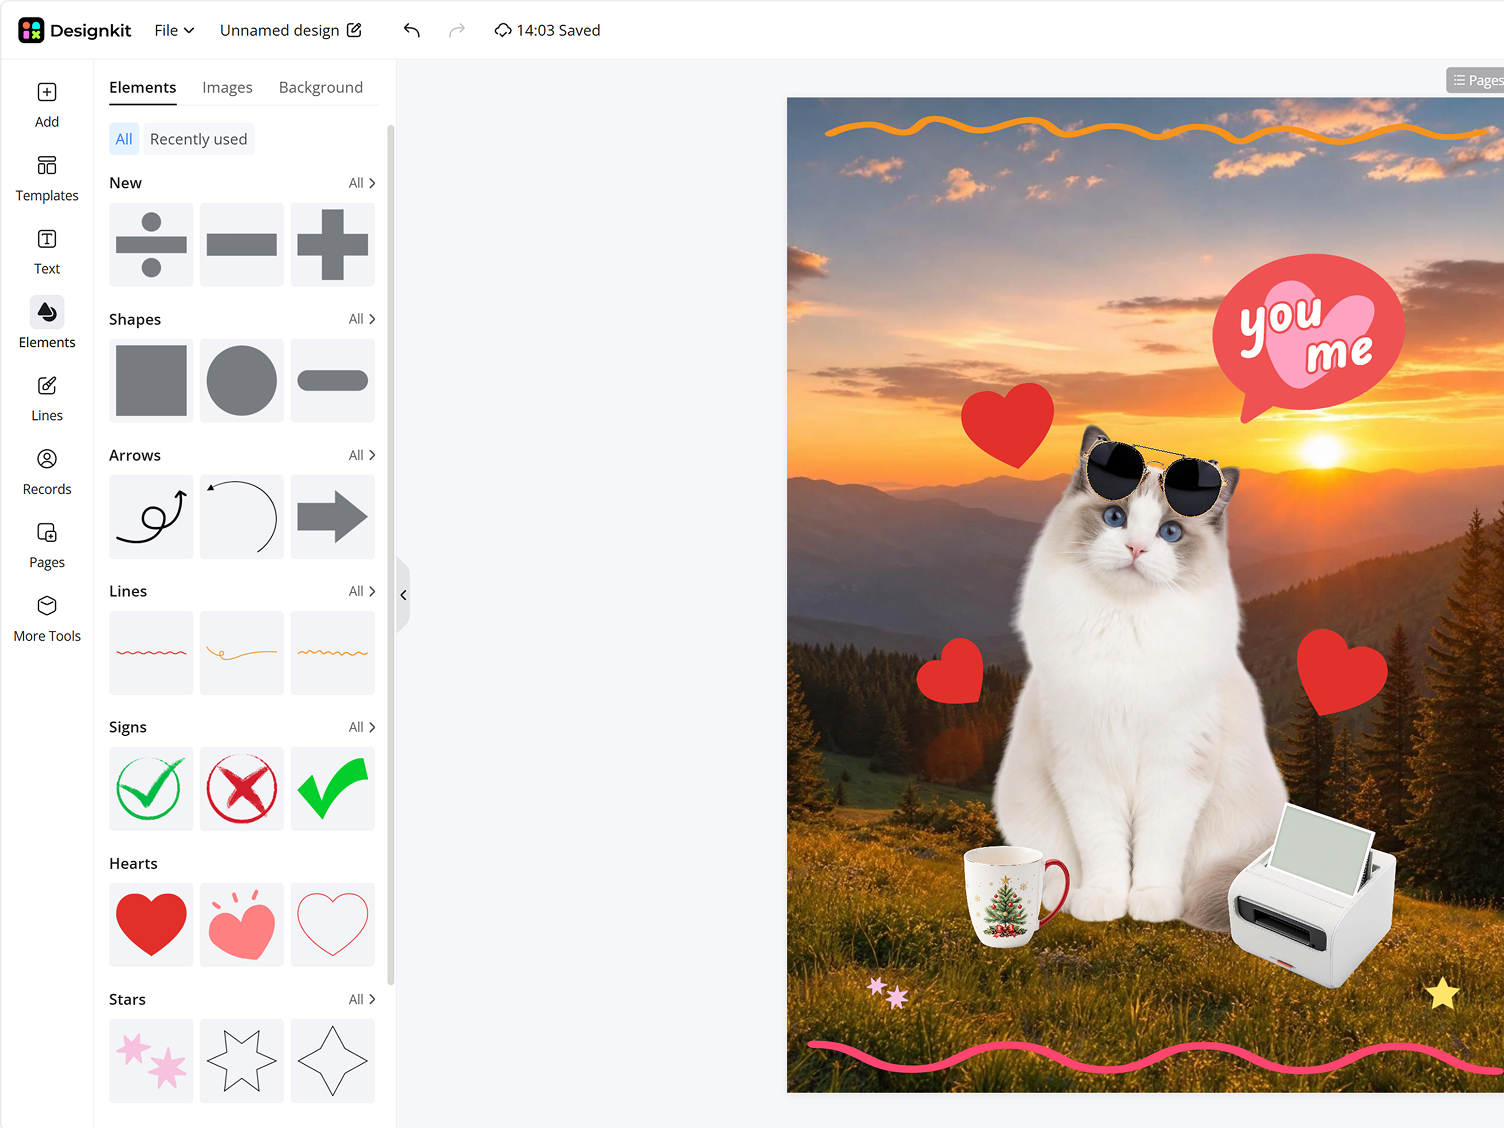Insert the solid red heart

point(151,925)
